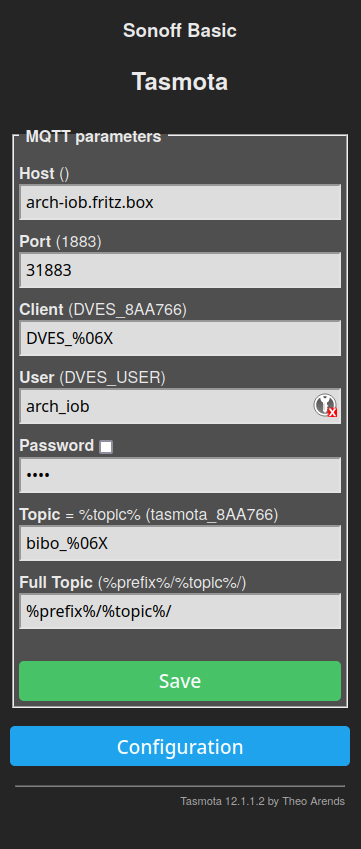The image size is (361, 849).
Task: Click the Tasmota heading text
Action: pyautogui.click(x=180, y=82)
